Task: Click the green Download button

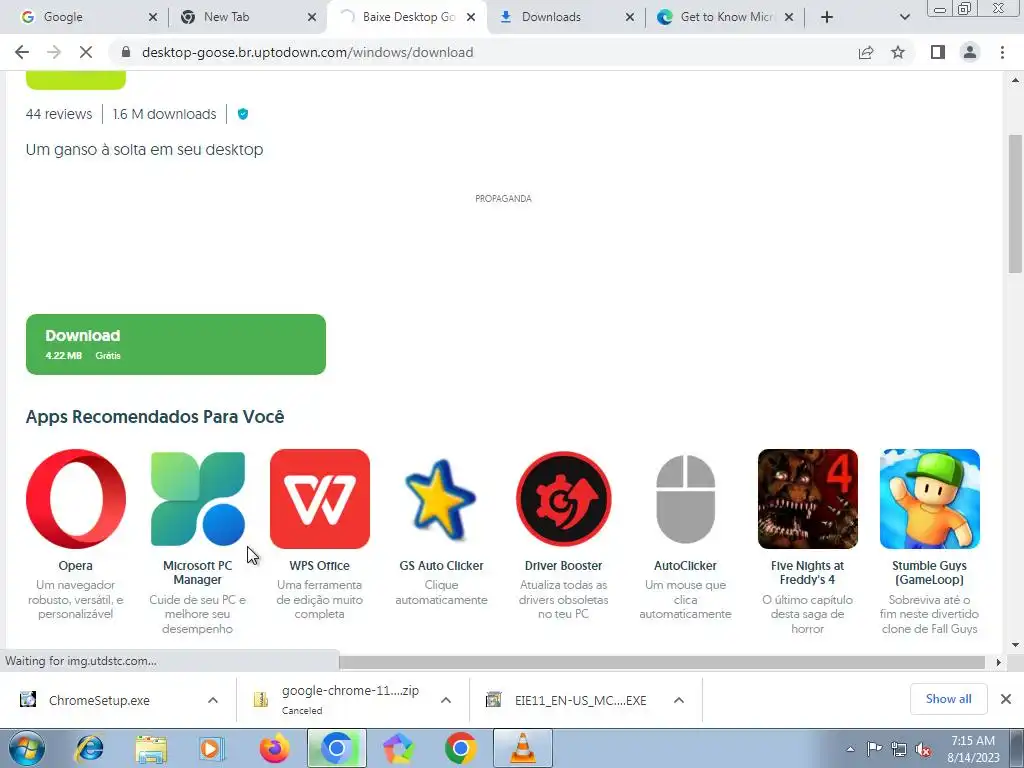Action: 176,344
